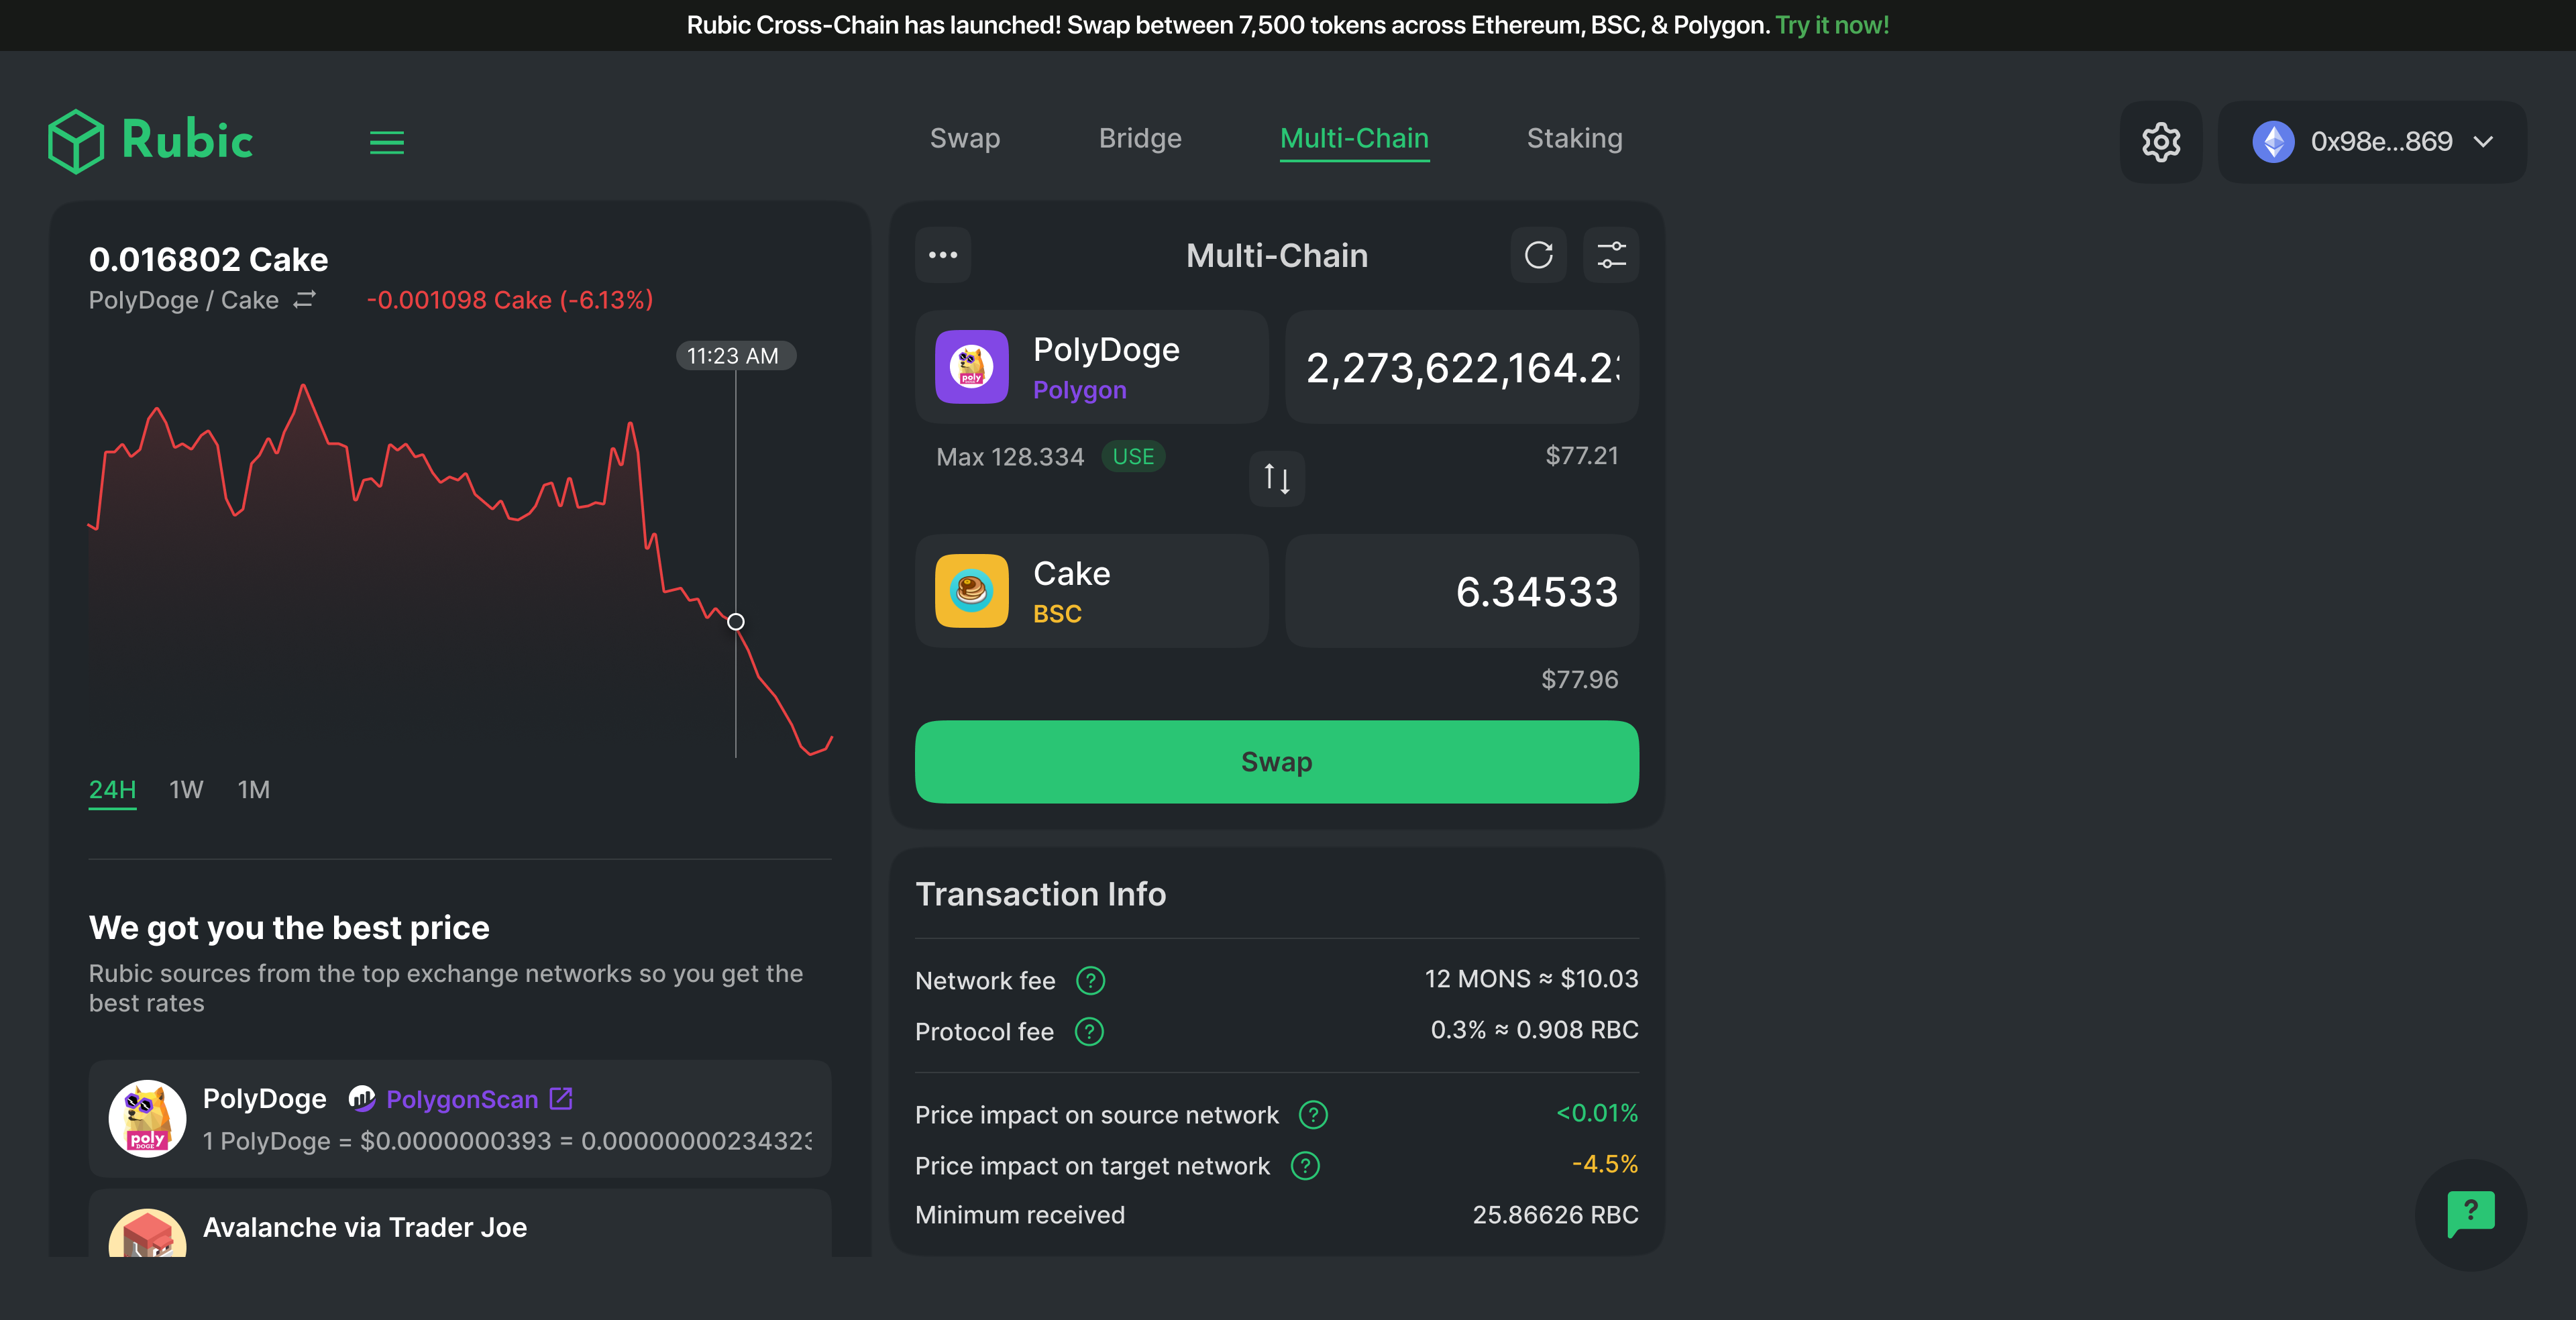Click Network fee help question icon
The image size is (2576, 1320).
pos(1090,980)
